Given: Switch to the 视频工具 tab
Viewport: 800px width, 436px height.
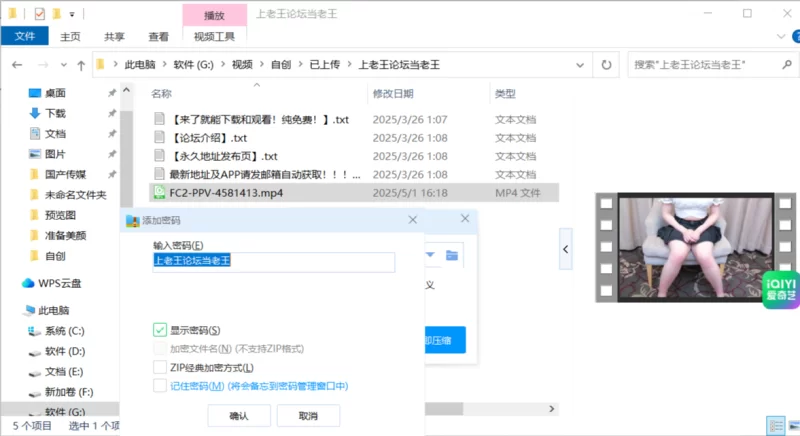Looking at the screenshot, I should (214, 36).
